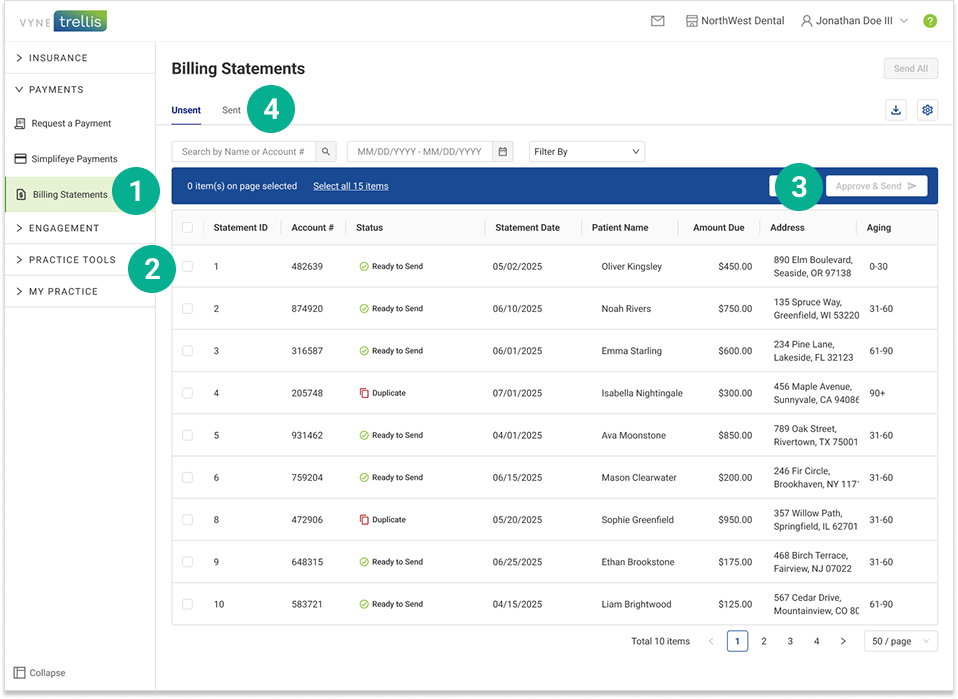
Task: Click the green help question mark icon
Action: click(x=929, y=21)
